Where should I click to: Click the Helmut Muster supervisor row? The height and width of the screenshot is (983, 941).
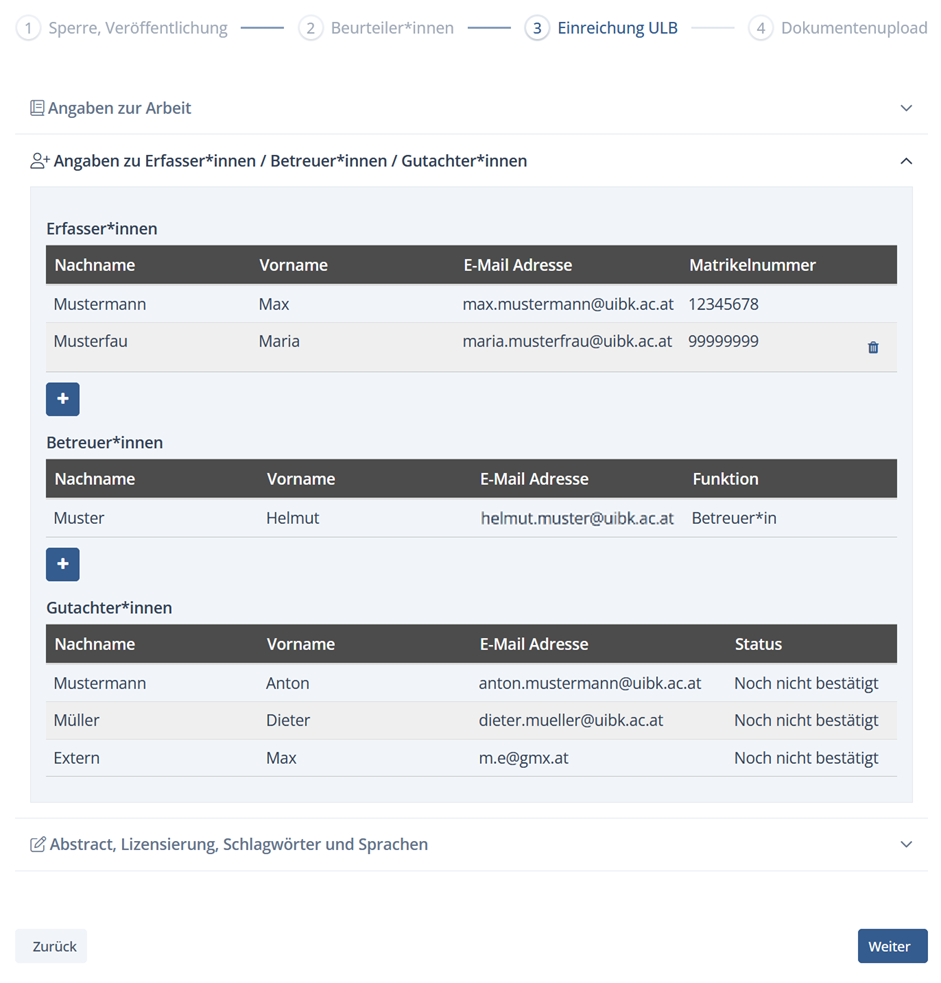coord(470,518)
